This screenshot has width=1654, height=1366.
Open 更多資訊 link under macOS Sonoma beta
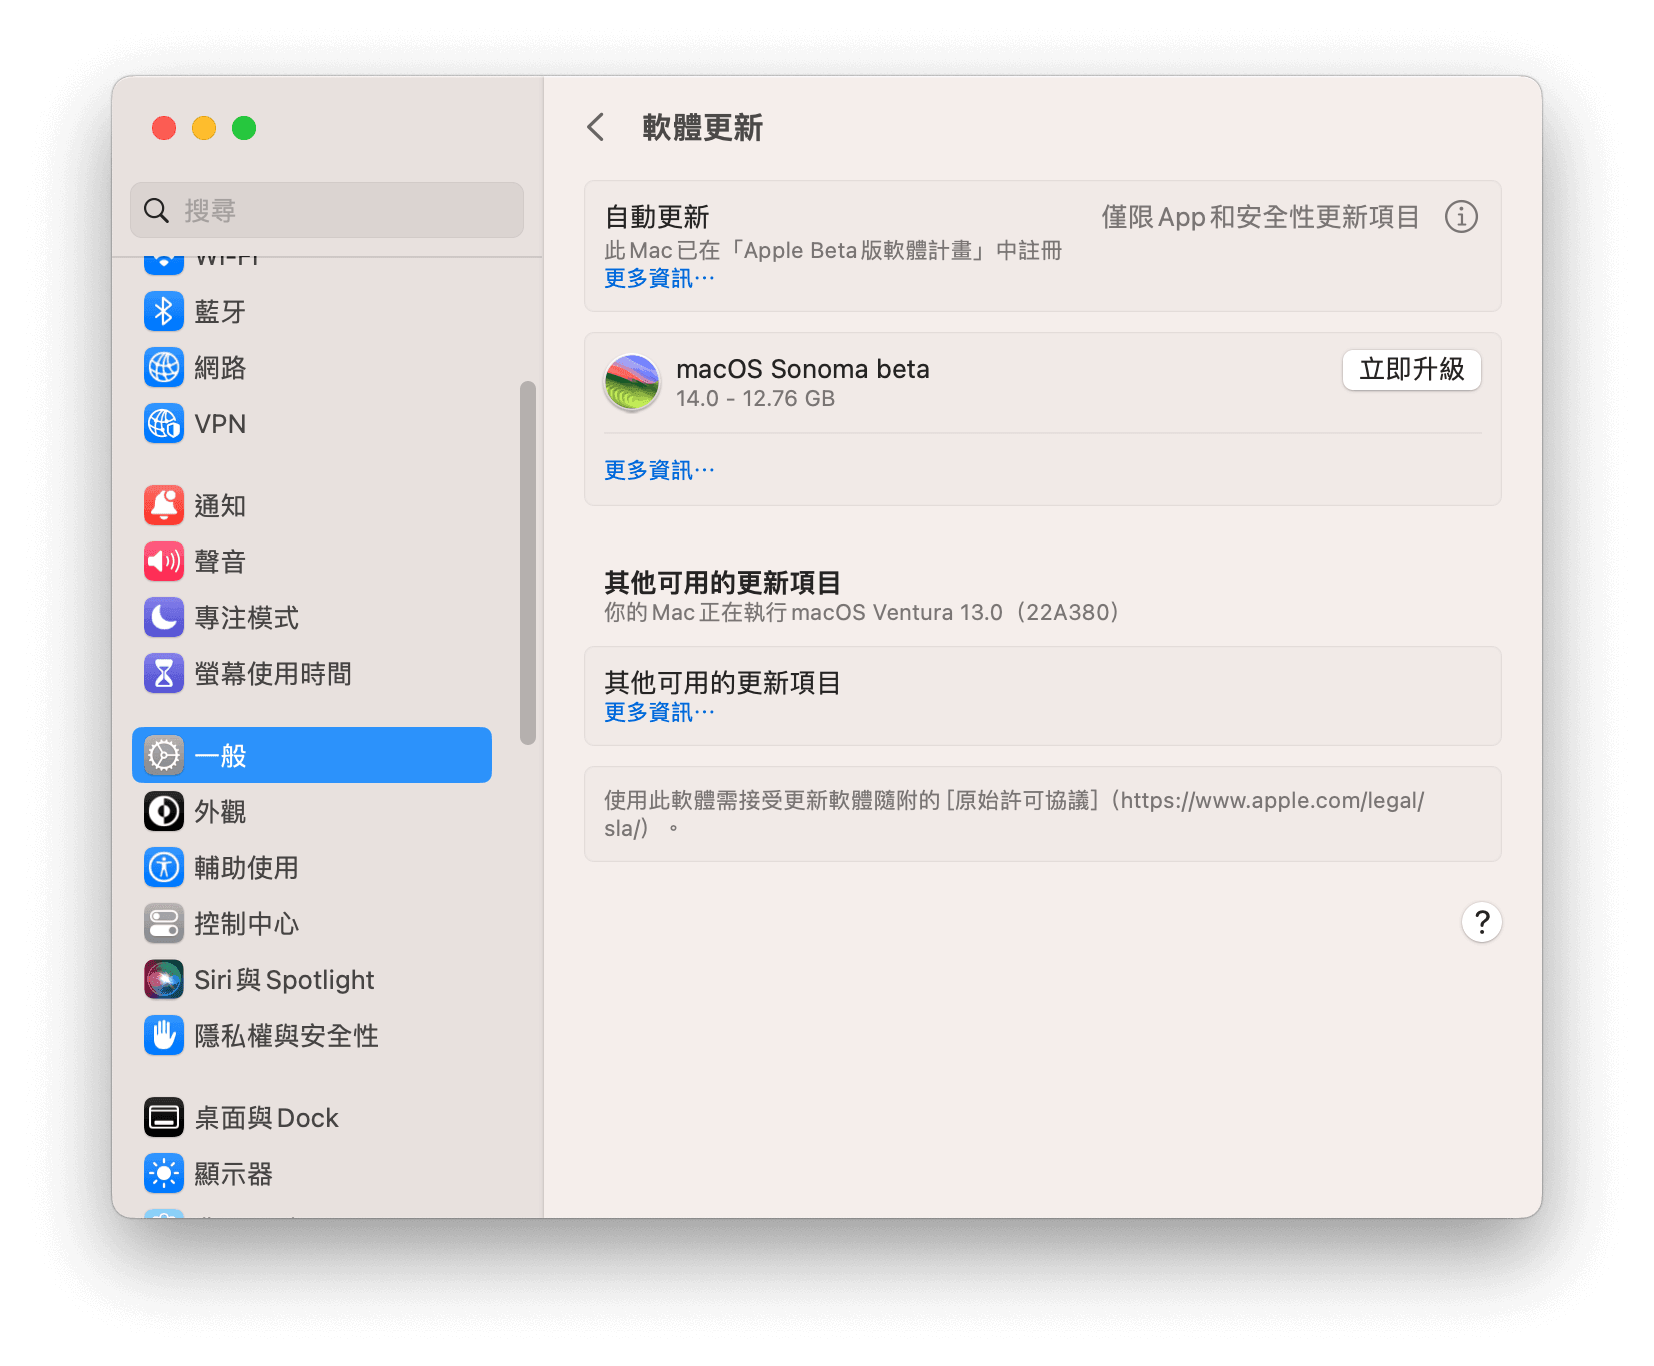pyautogui.click(x=659, y=470)
